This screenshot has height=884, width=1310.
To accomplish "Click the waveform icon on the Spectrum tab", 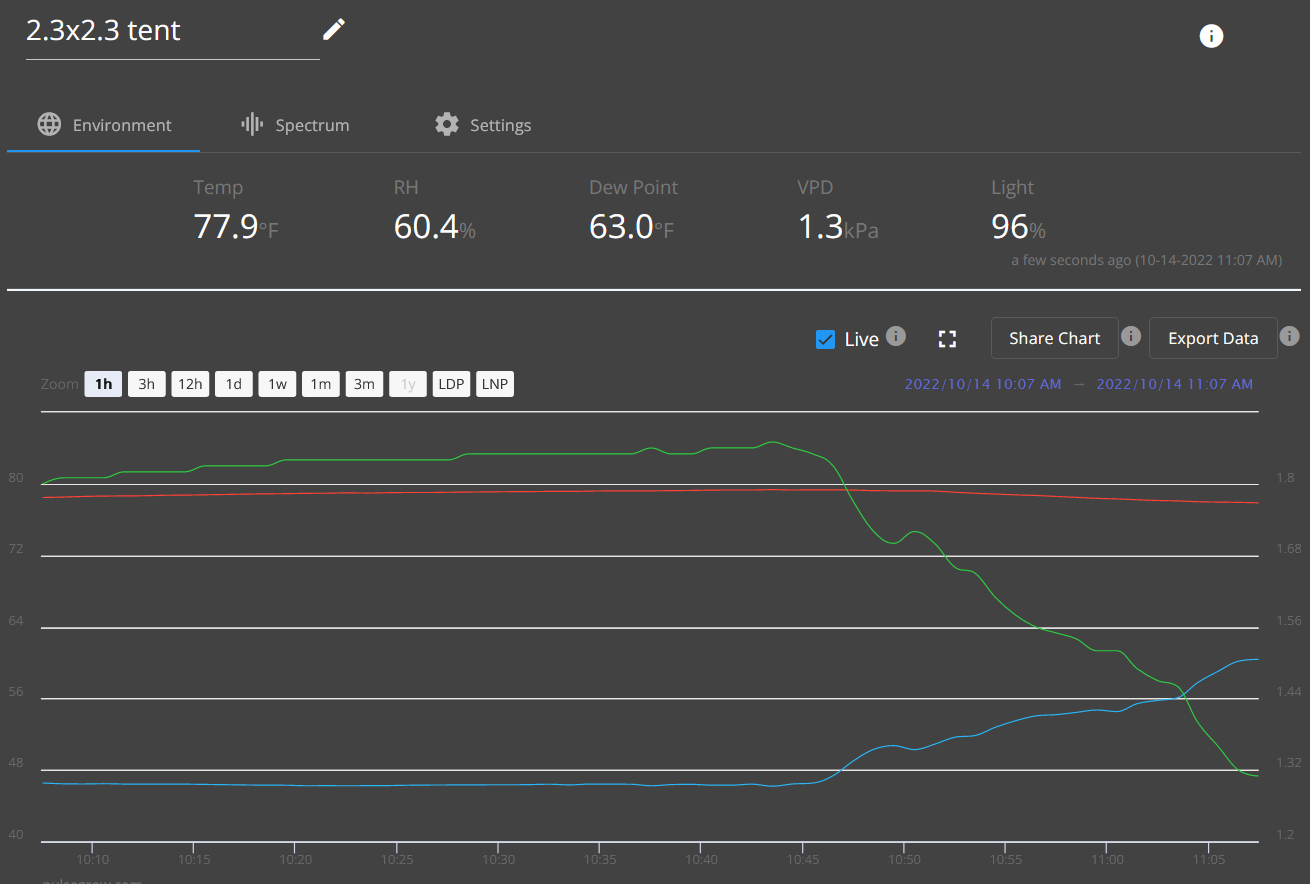I will click(x=252, y=124).
